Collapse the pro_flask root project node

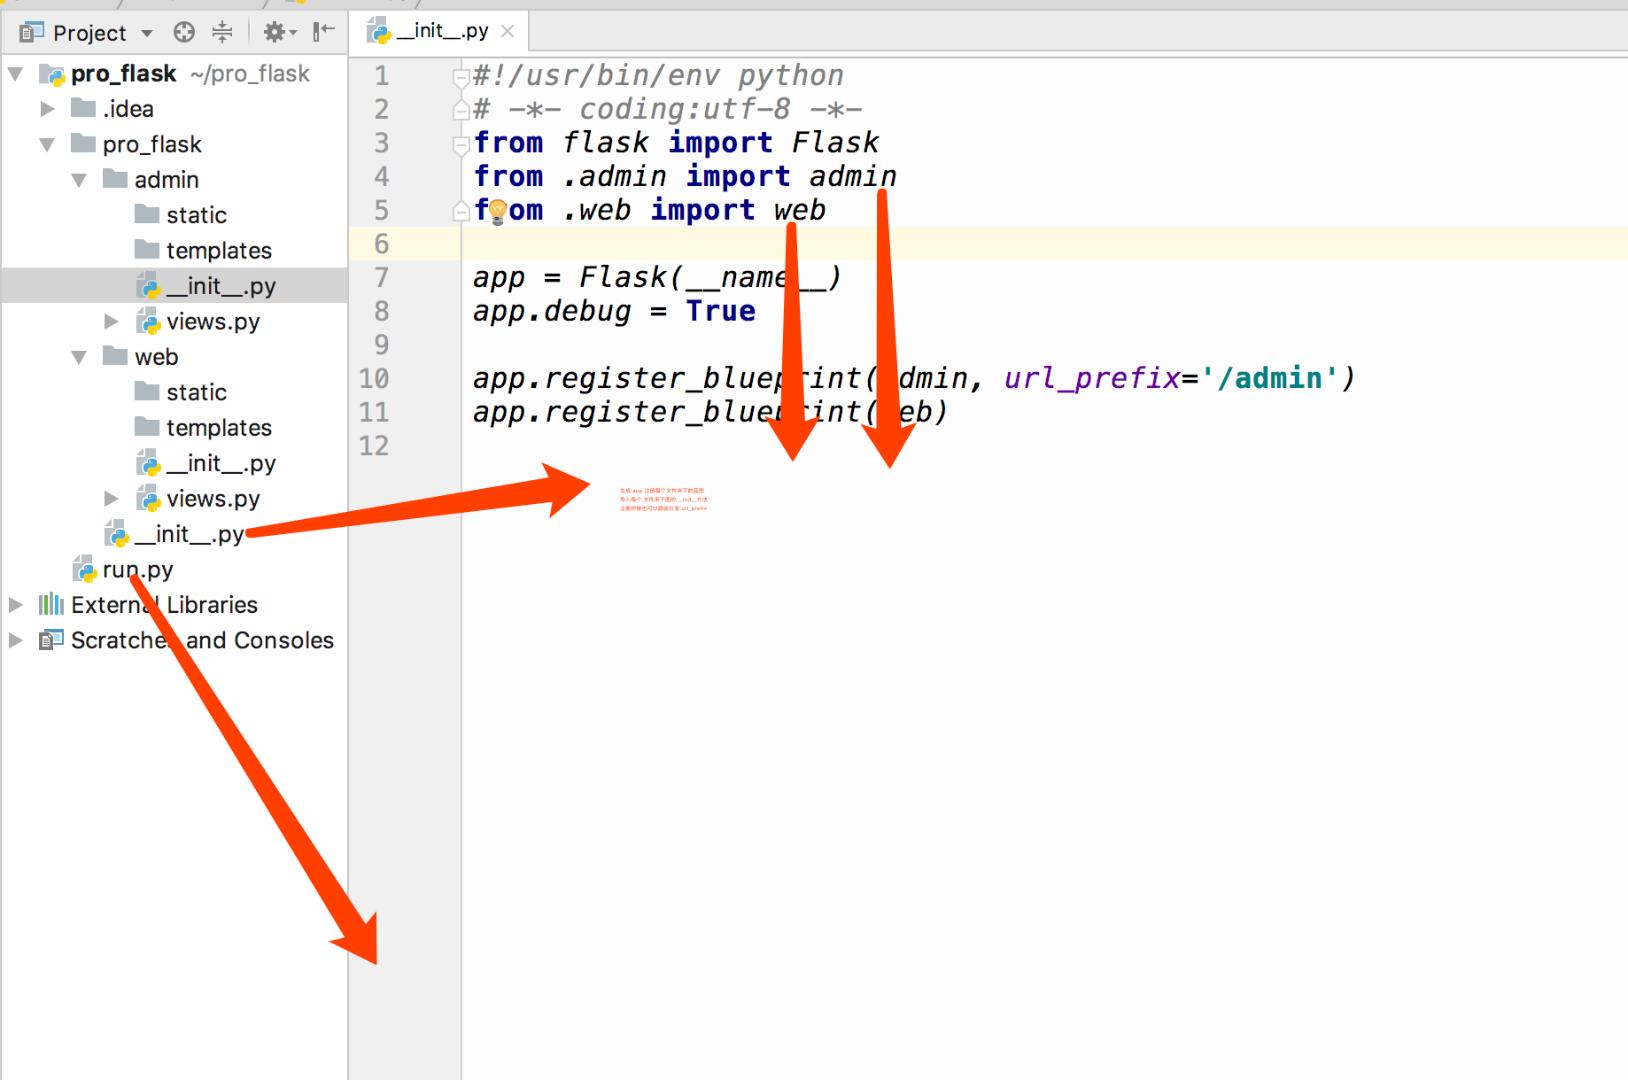[16, 74]
